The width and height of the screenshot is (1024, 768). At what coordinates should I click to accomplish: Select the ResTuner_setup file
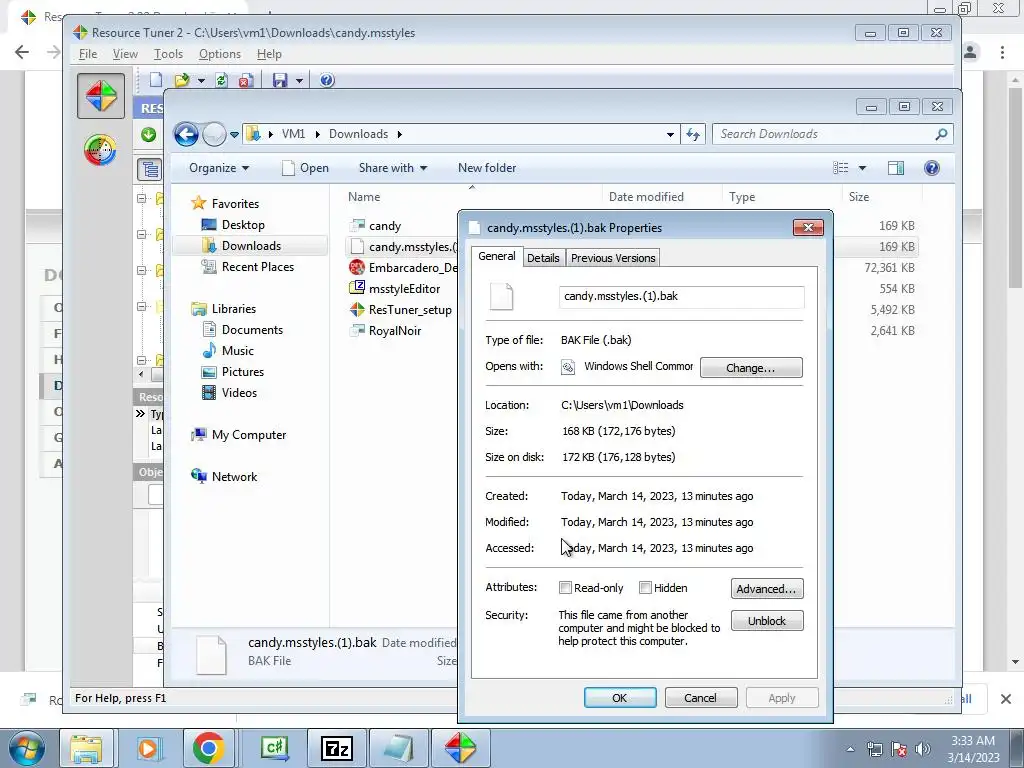coord(409,310)
